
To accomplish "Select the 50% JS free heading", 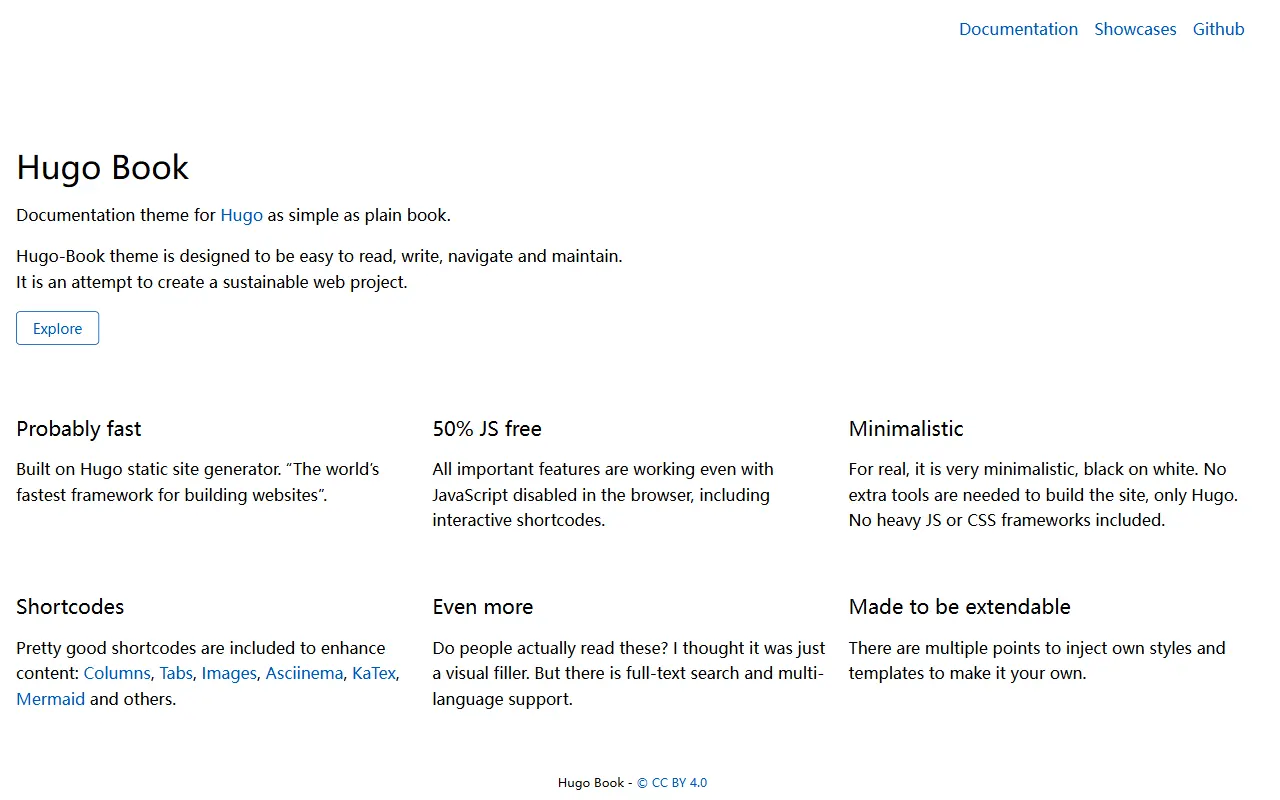I will 487,429.
